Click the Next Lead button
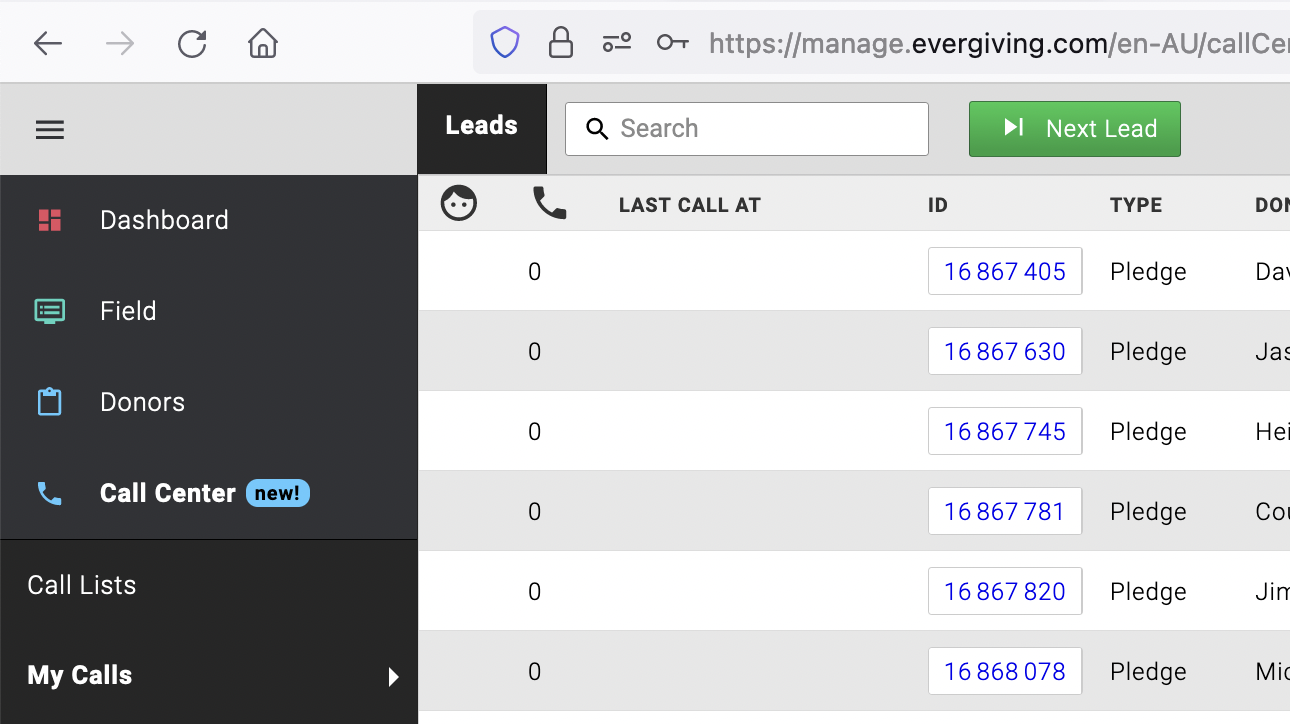 [x=1075, y=129]
